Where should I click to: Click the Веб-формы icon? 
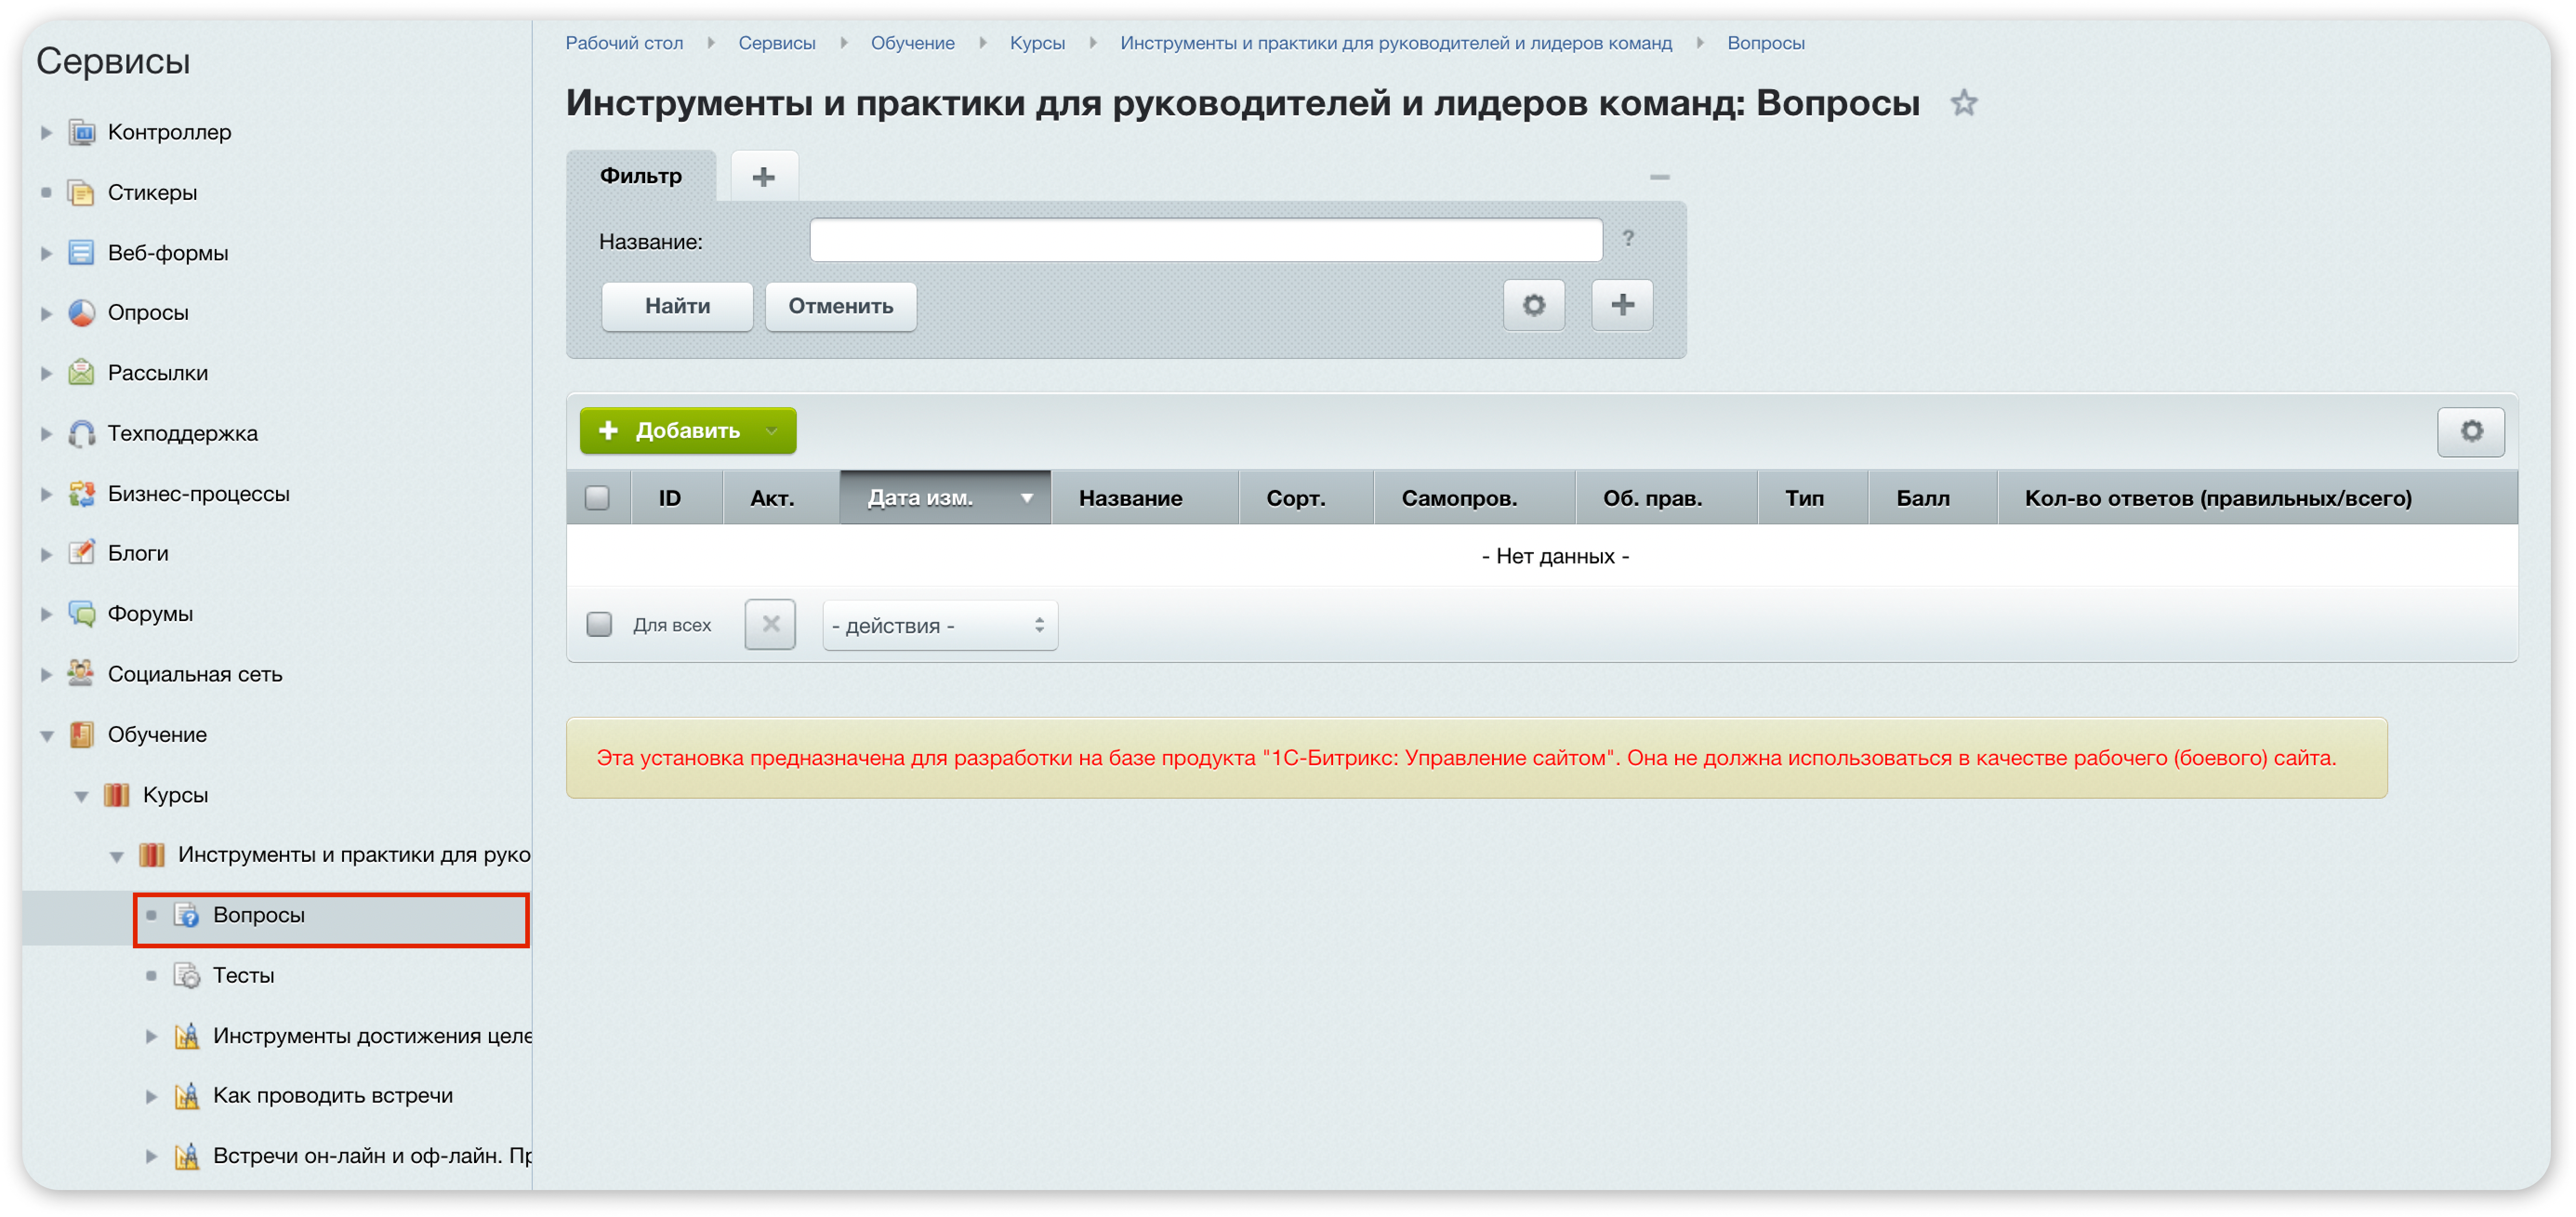(81, 252)
